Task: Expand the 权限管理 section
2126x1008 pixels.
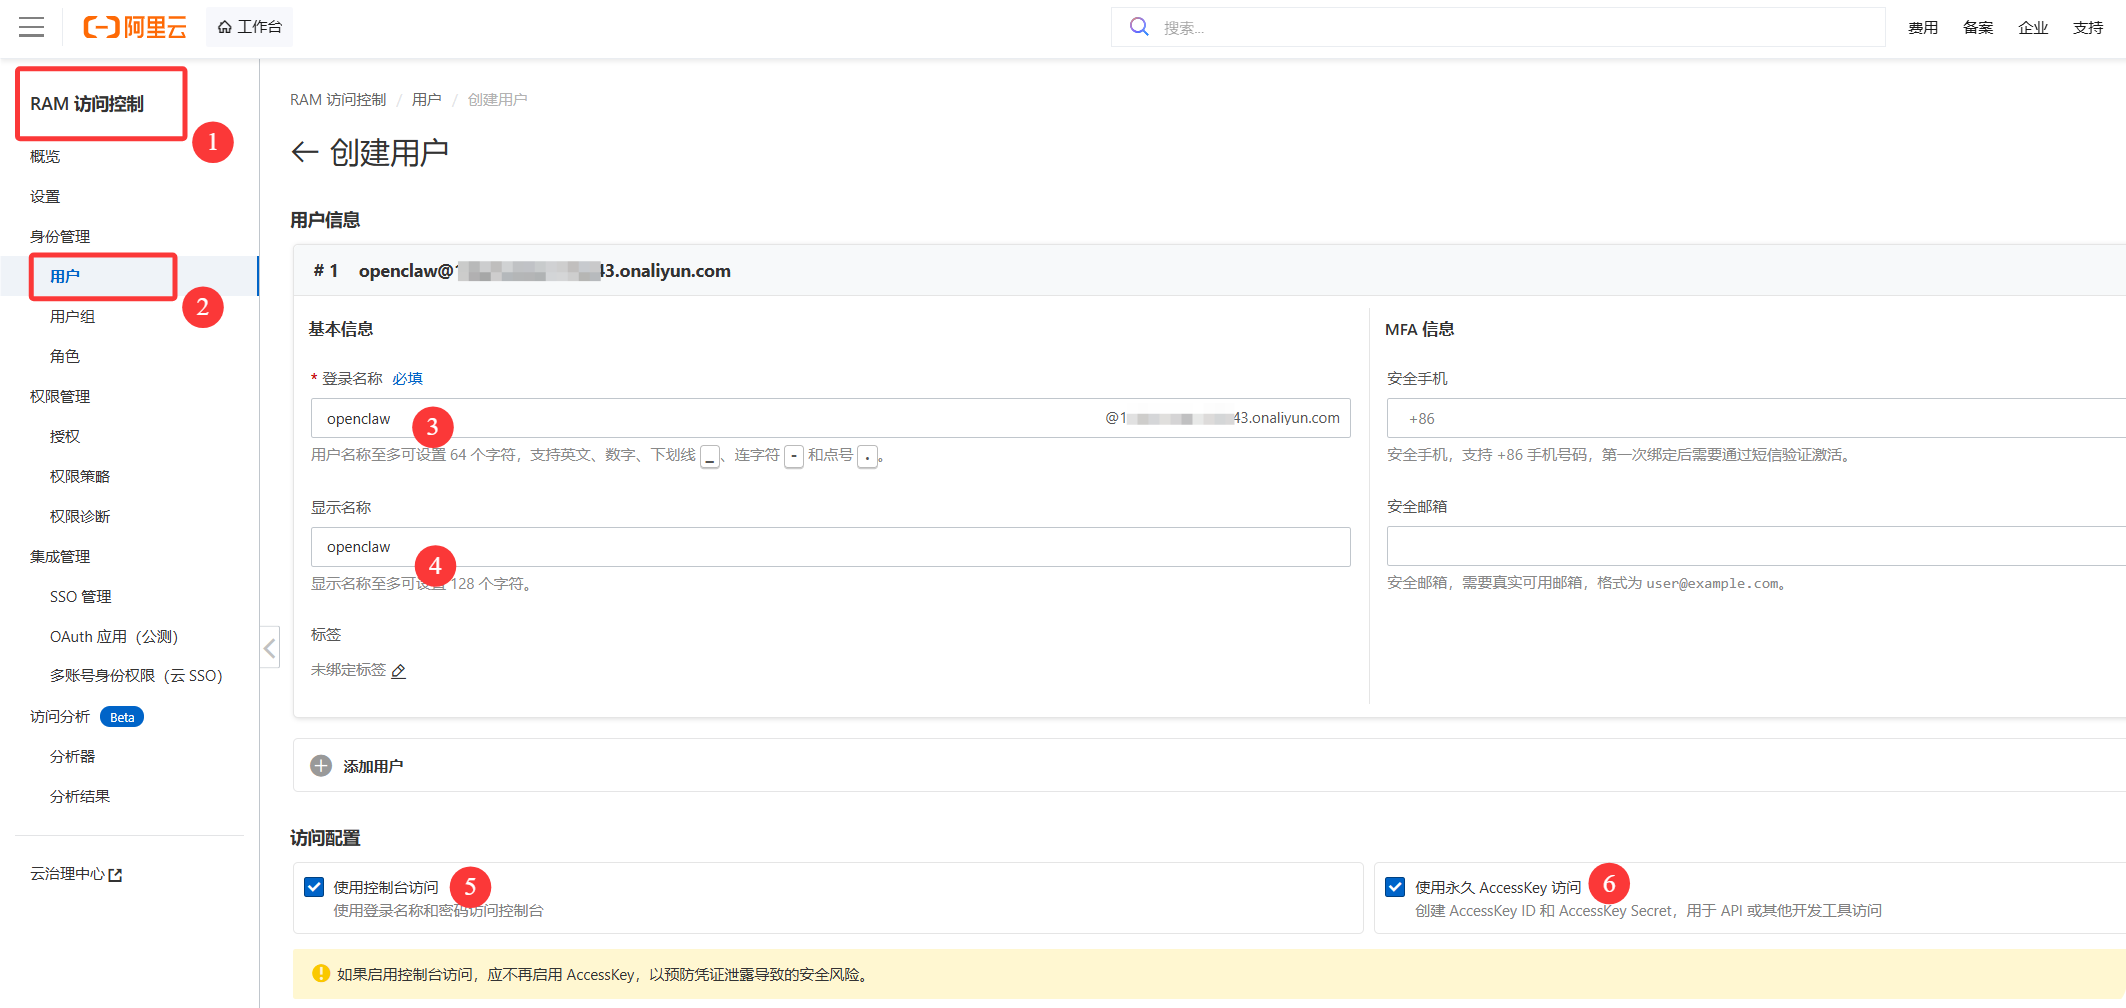Action: click(59, 396)
